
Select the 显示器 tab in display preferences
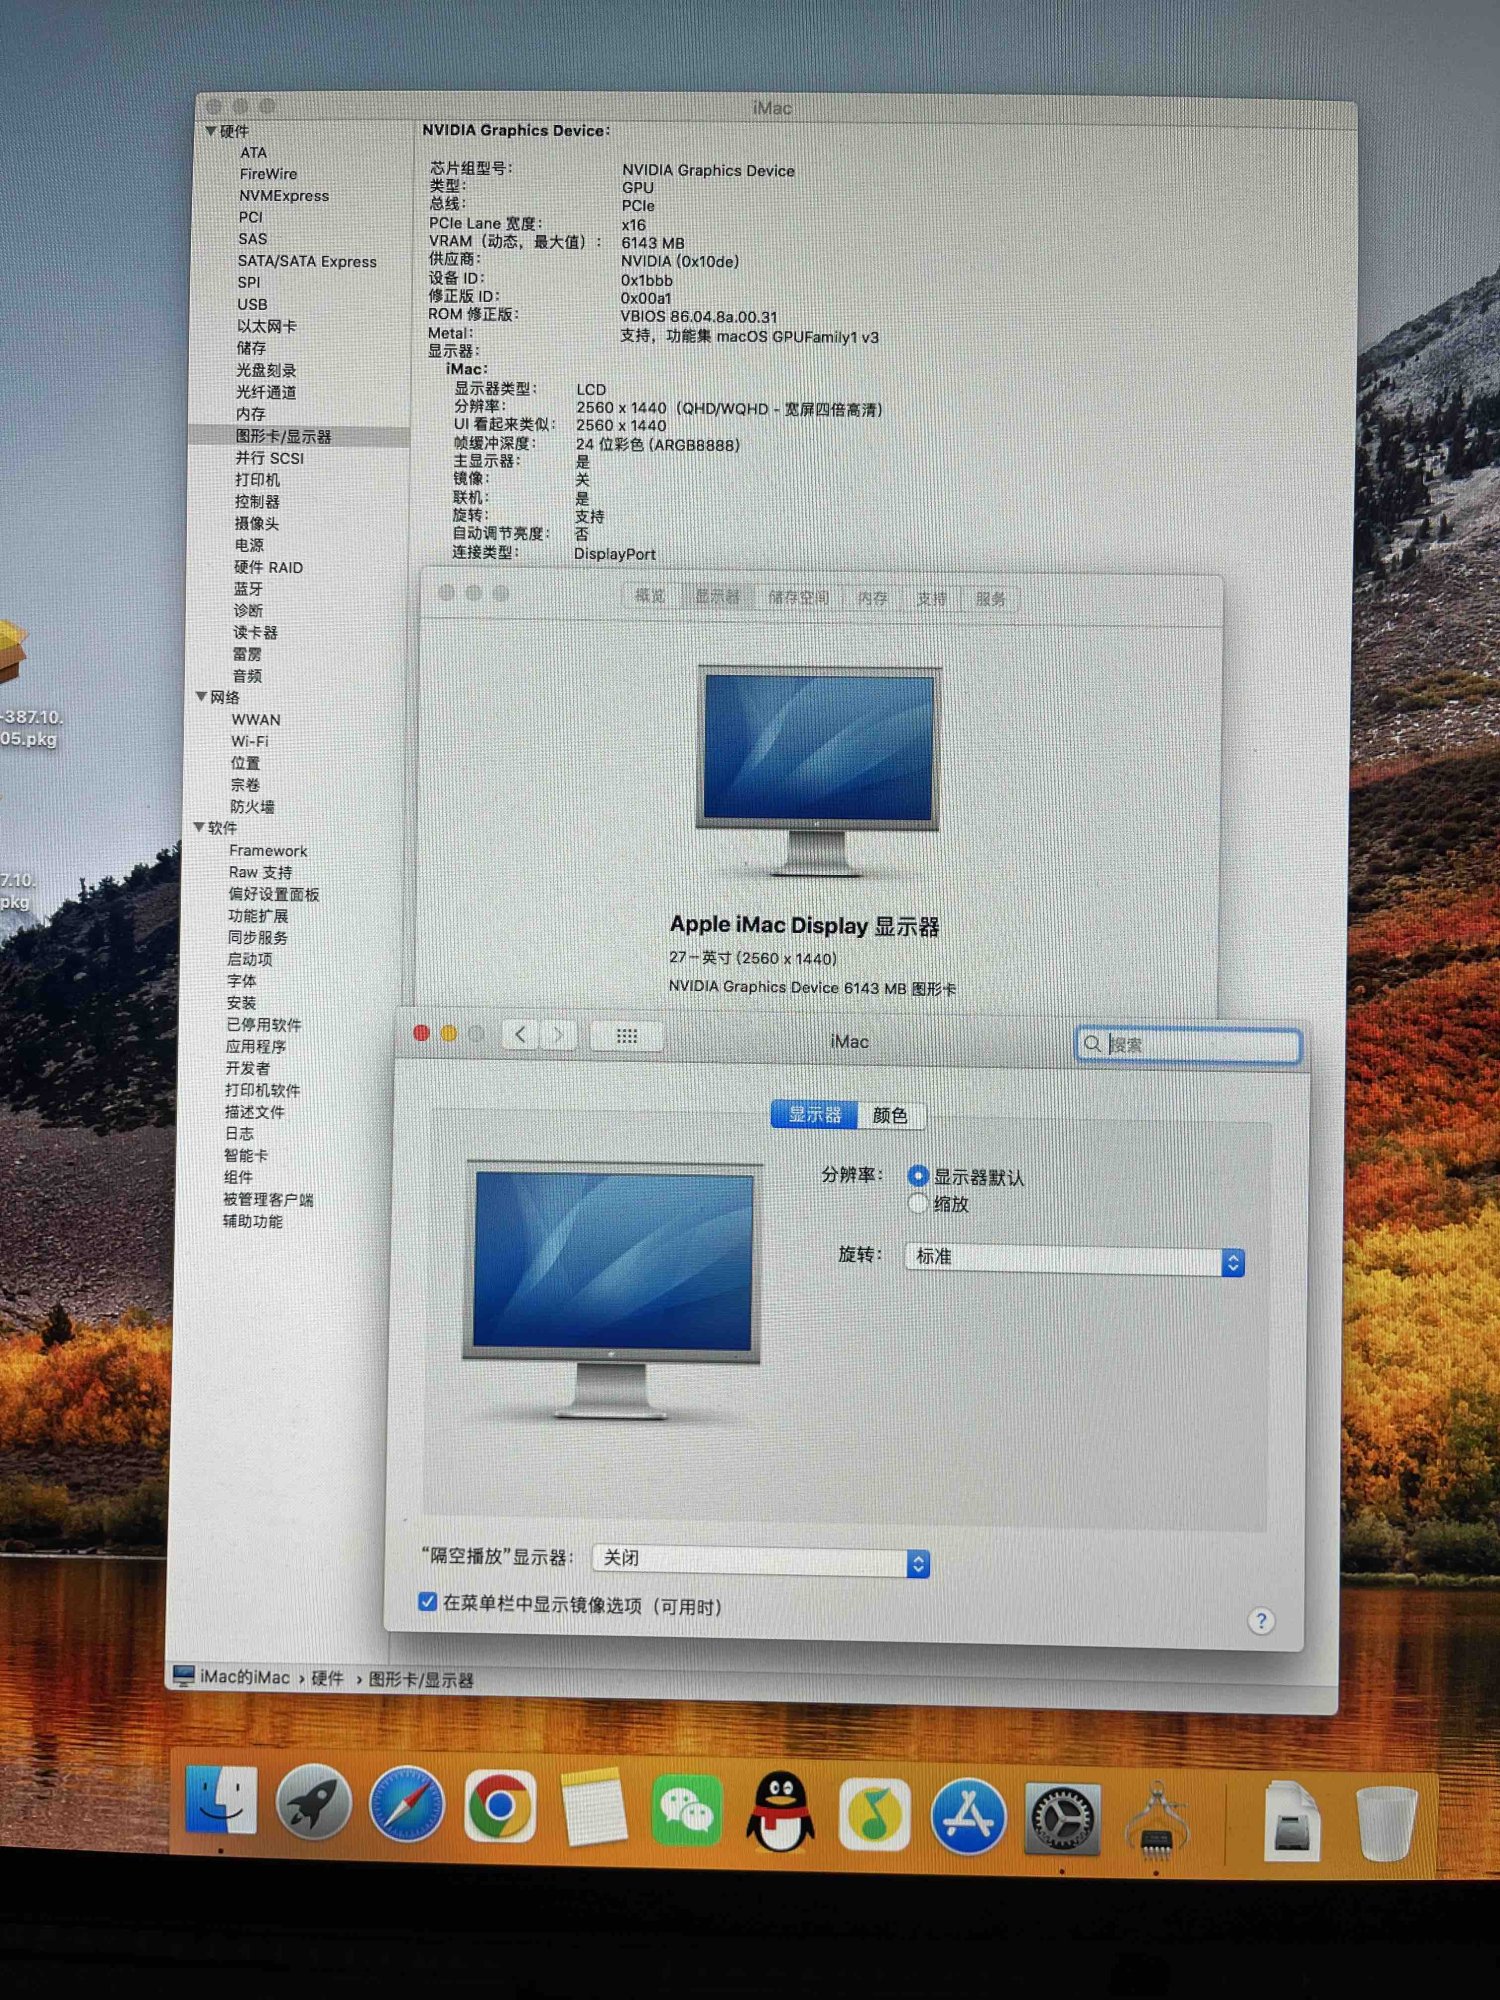[814, 1114]
